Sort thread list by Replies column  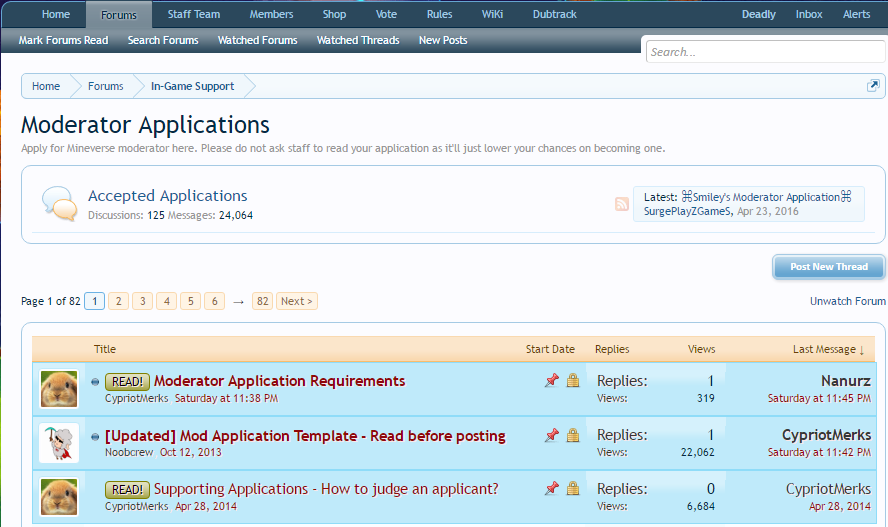[x=612, y=349]
